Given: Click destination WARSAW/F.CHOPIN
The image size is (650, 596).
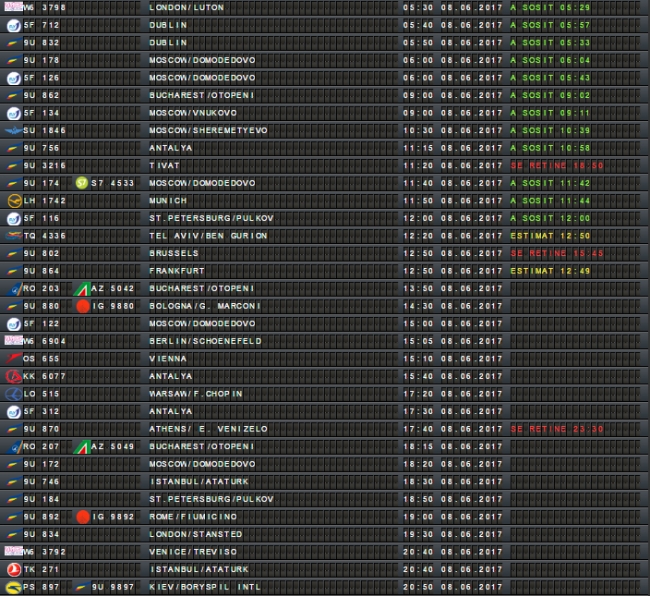Looking at the screenshot, I should tap(196, 394).
